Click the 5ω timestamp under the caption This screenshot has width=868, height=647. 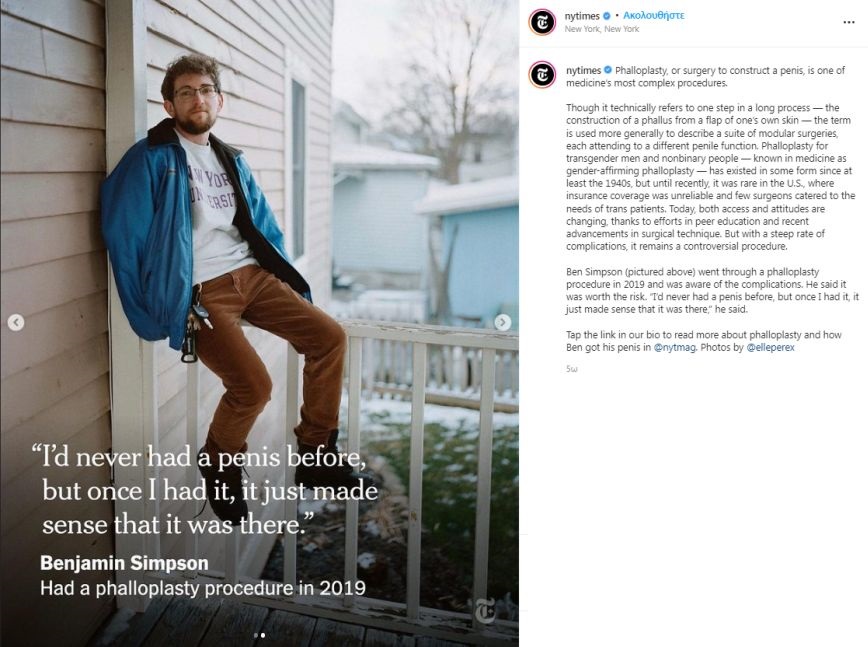click(572, 369)
